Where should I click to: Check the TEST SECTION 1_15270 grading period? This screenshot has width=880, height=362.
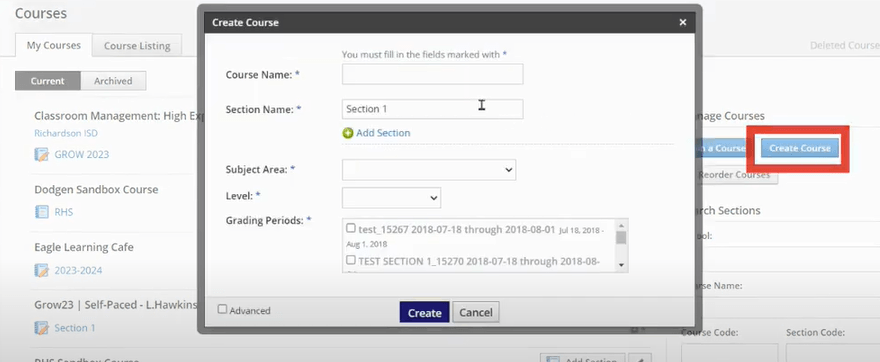coord(351,260)
